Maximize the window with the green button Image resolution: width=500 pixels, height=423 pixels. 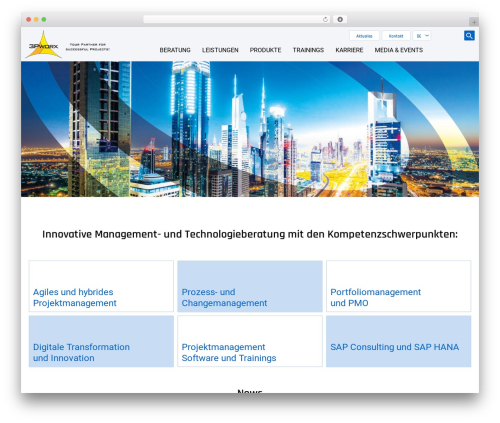click(x=44, y=20)
